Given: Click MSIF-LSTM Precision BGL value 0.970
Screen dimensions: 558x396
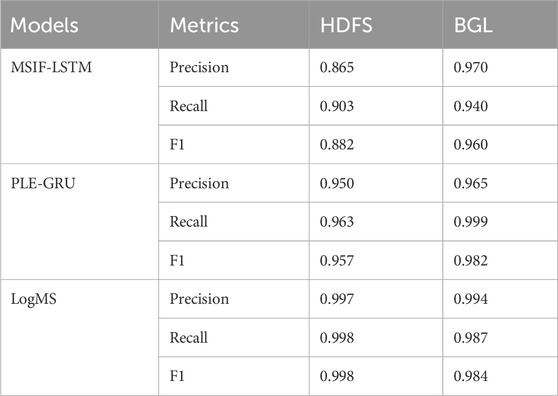Looking at the screenshot, I should [470, 67].
